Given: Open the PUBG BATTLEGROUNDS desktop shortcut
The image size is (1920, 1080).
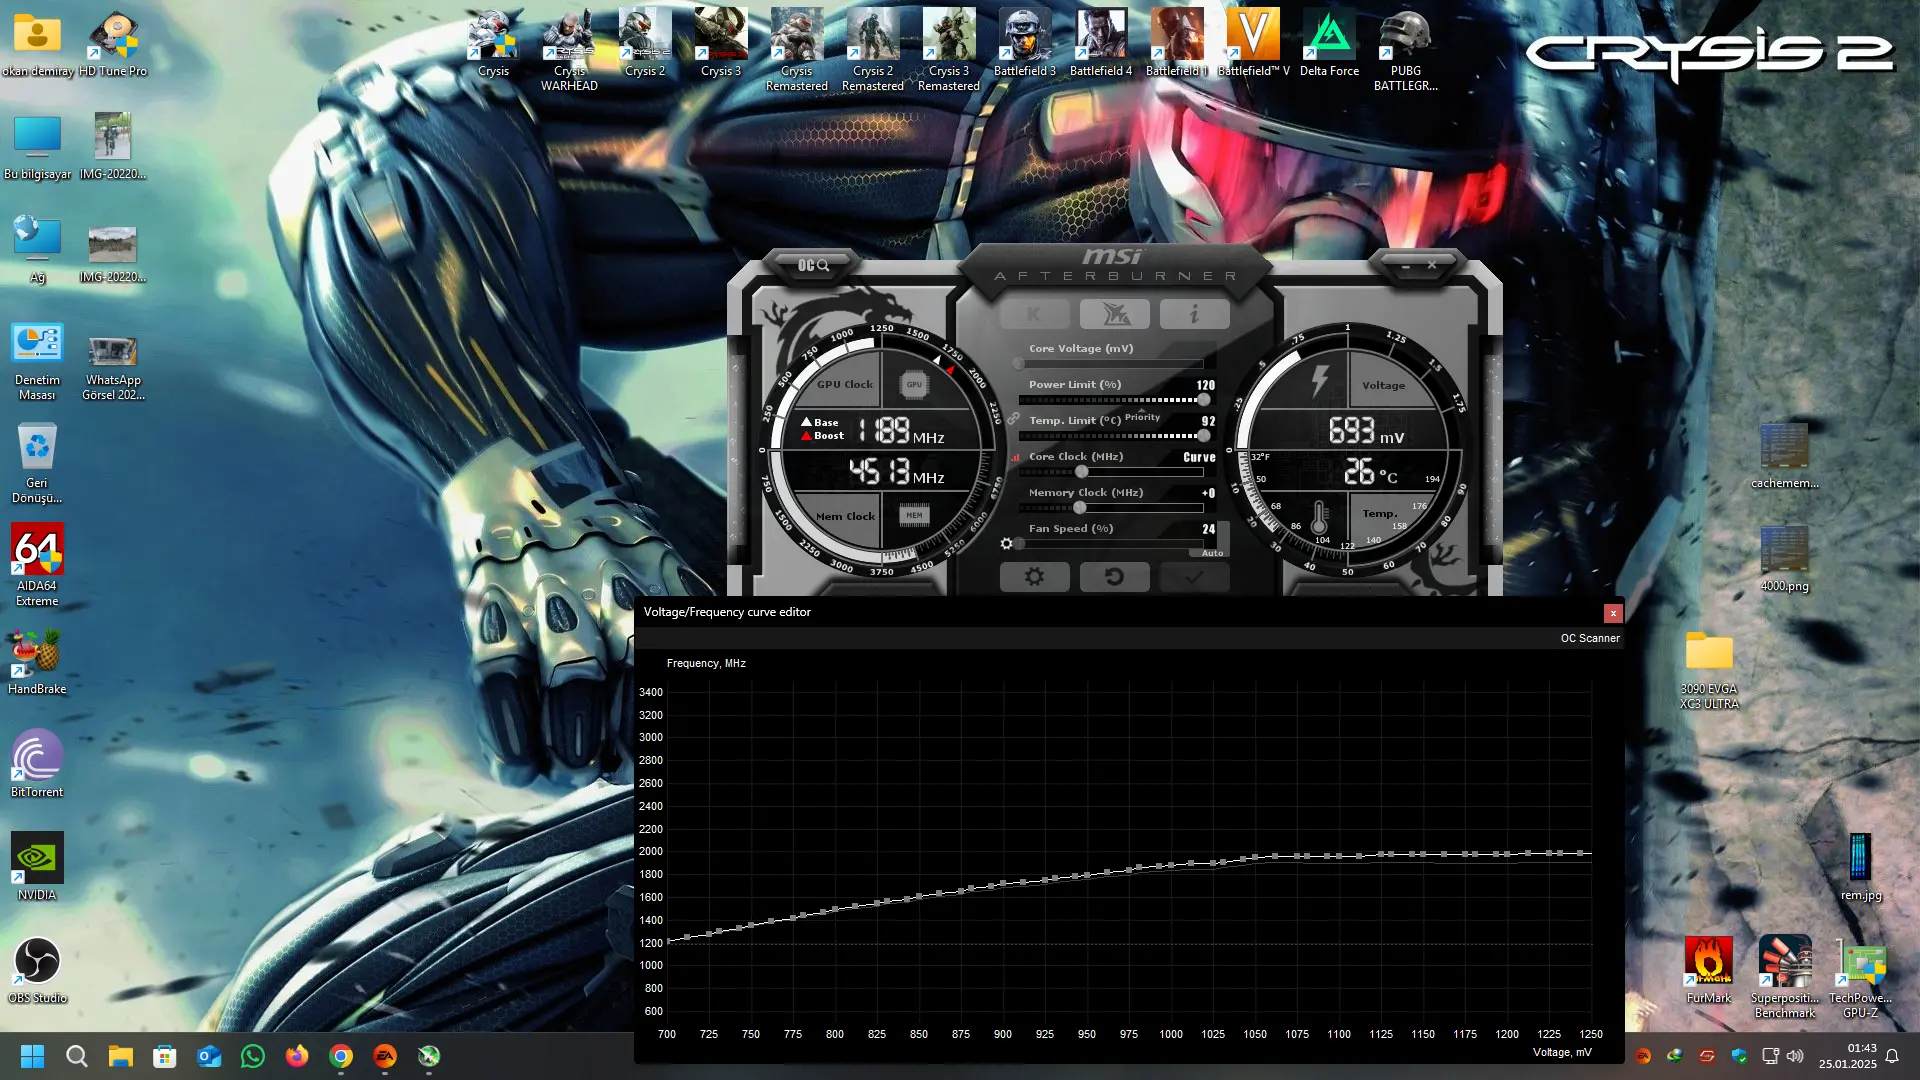Looking at the screenshot, I should pyautogui.click(x=1405, y=50).
